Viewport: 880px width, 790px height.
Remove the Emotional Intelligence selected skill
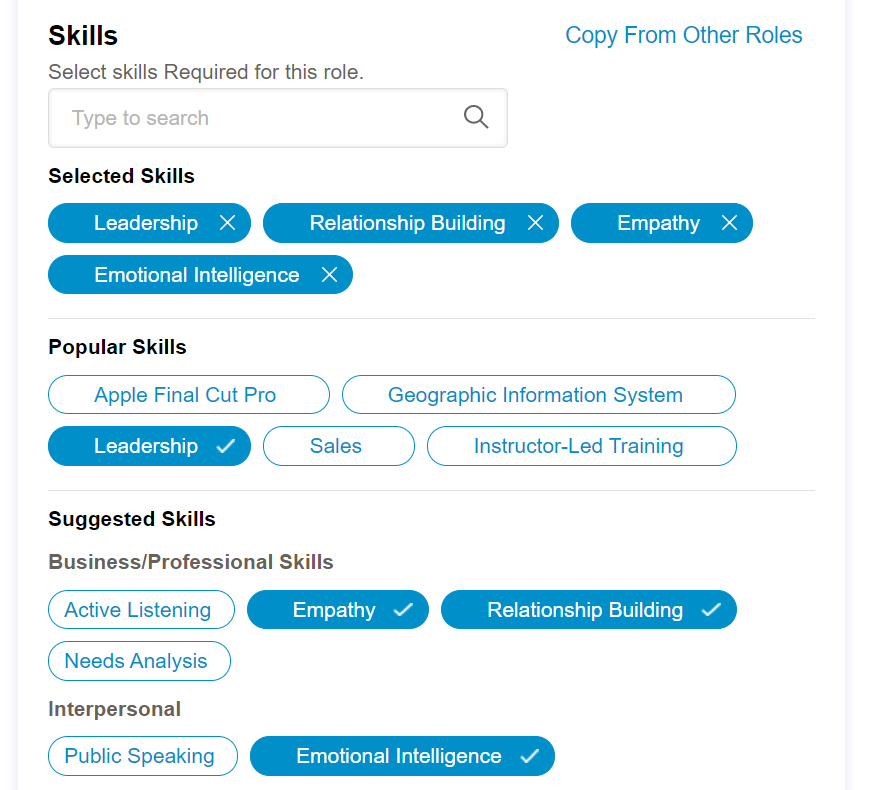tap(329, 274)
